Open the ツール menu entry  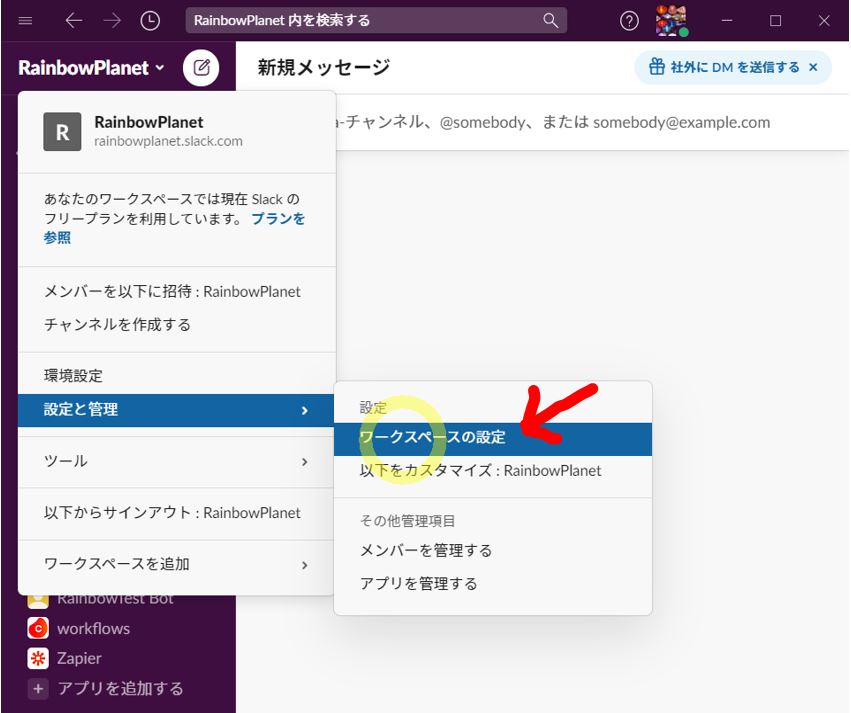176,461
